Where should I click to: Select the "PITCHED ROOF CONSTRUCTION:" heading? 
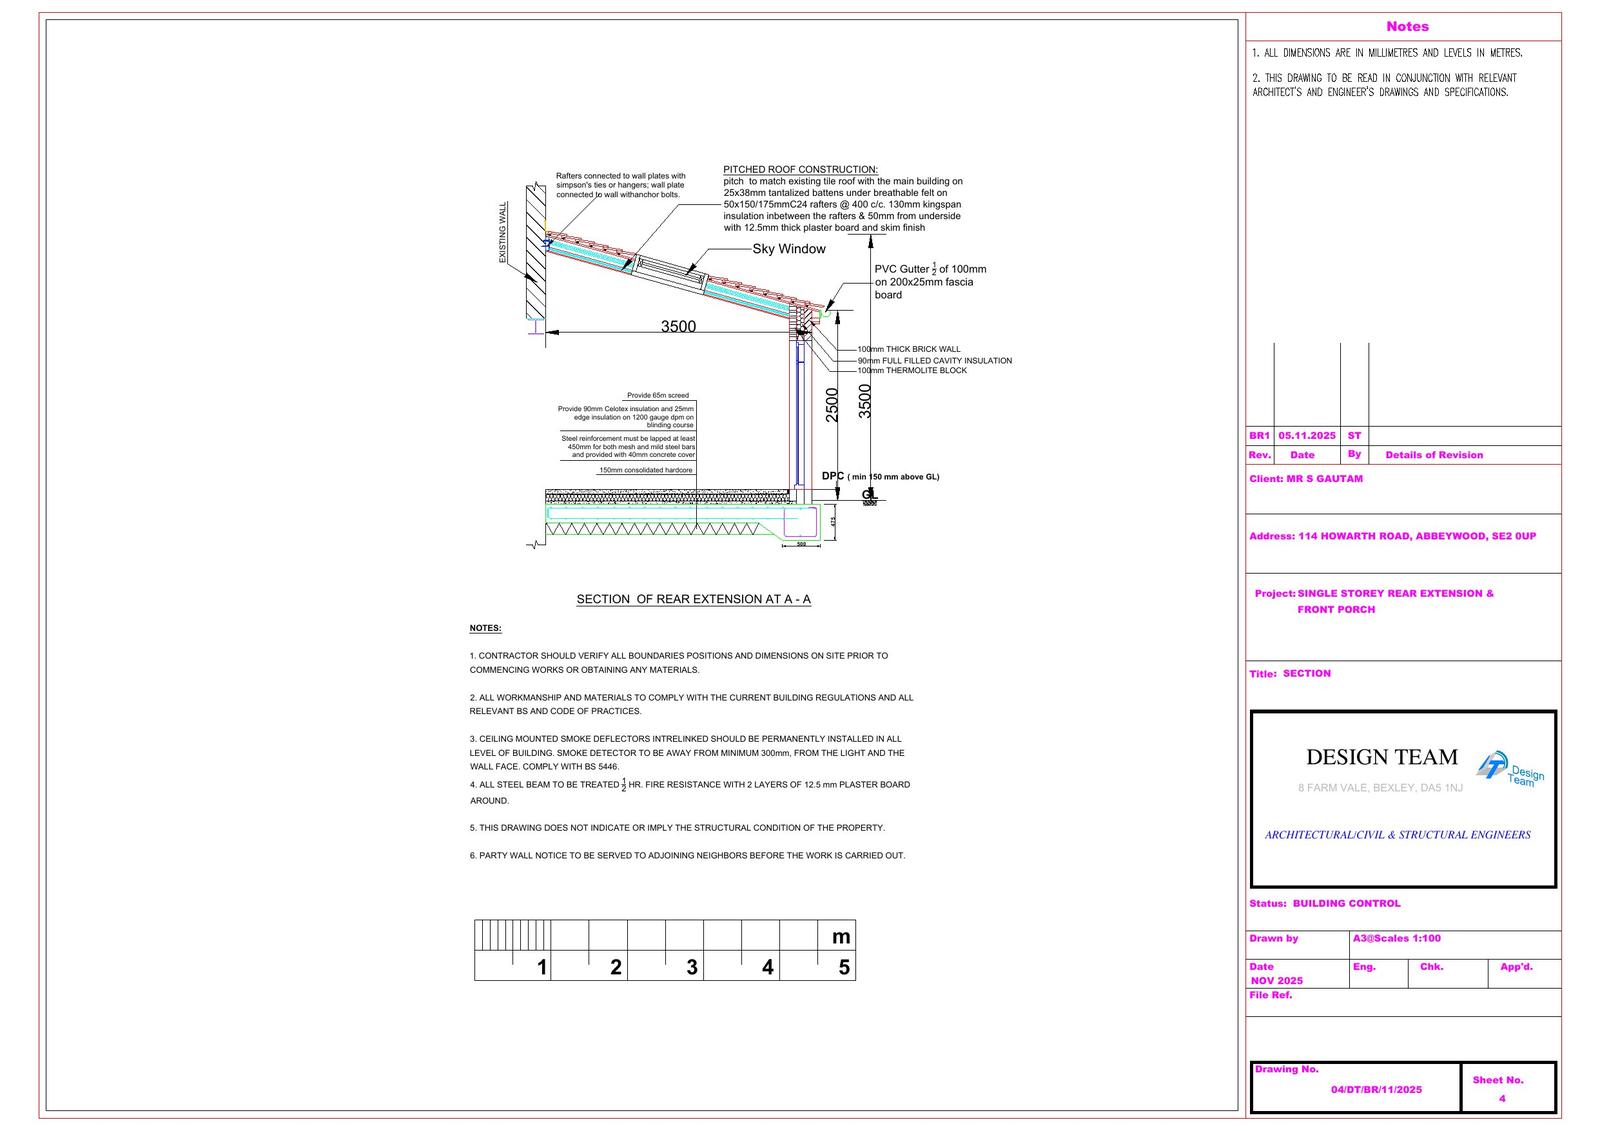800,169
